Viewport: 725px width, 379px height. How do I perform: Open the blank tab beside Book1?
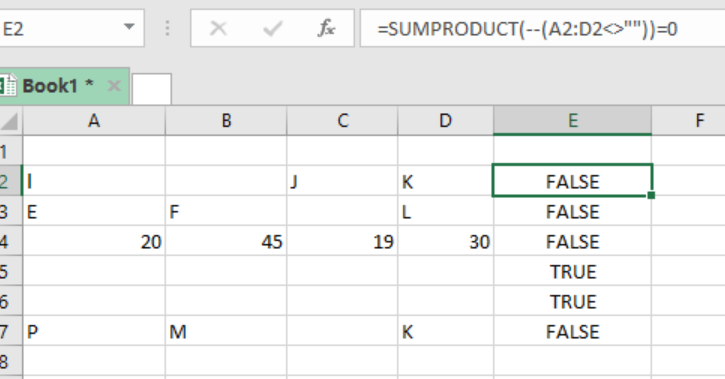pyautogui.click(x=152, y=89)
